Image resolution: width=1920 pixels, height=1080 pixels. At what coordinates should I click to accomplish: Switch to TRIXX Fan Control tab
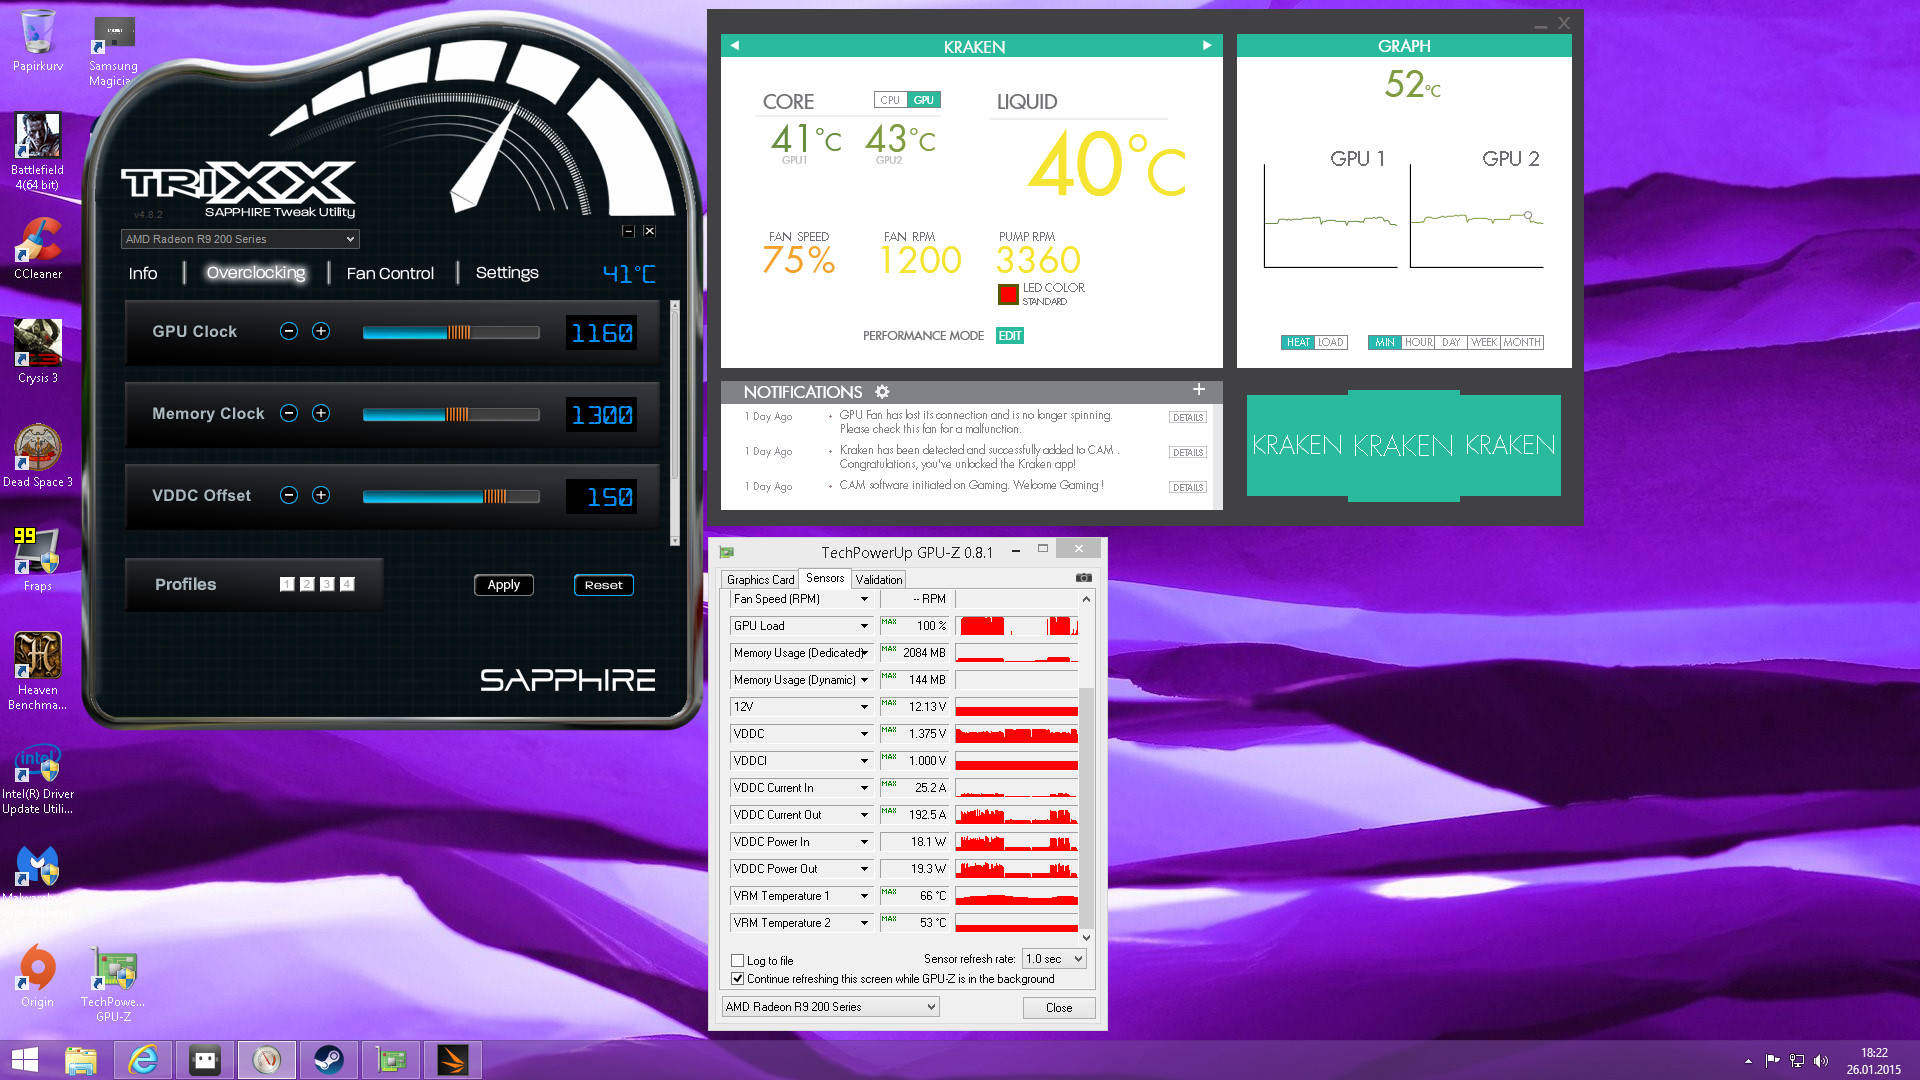coord(390,273)
